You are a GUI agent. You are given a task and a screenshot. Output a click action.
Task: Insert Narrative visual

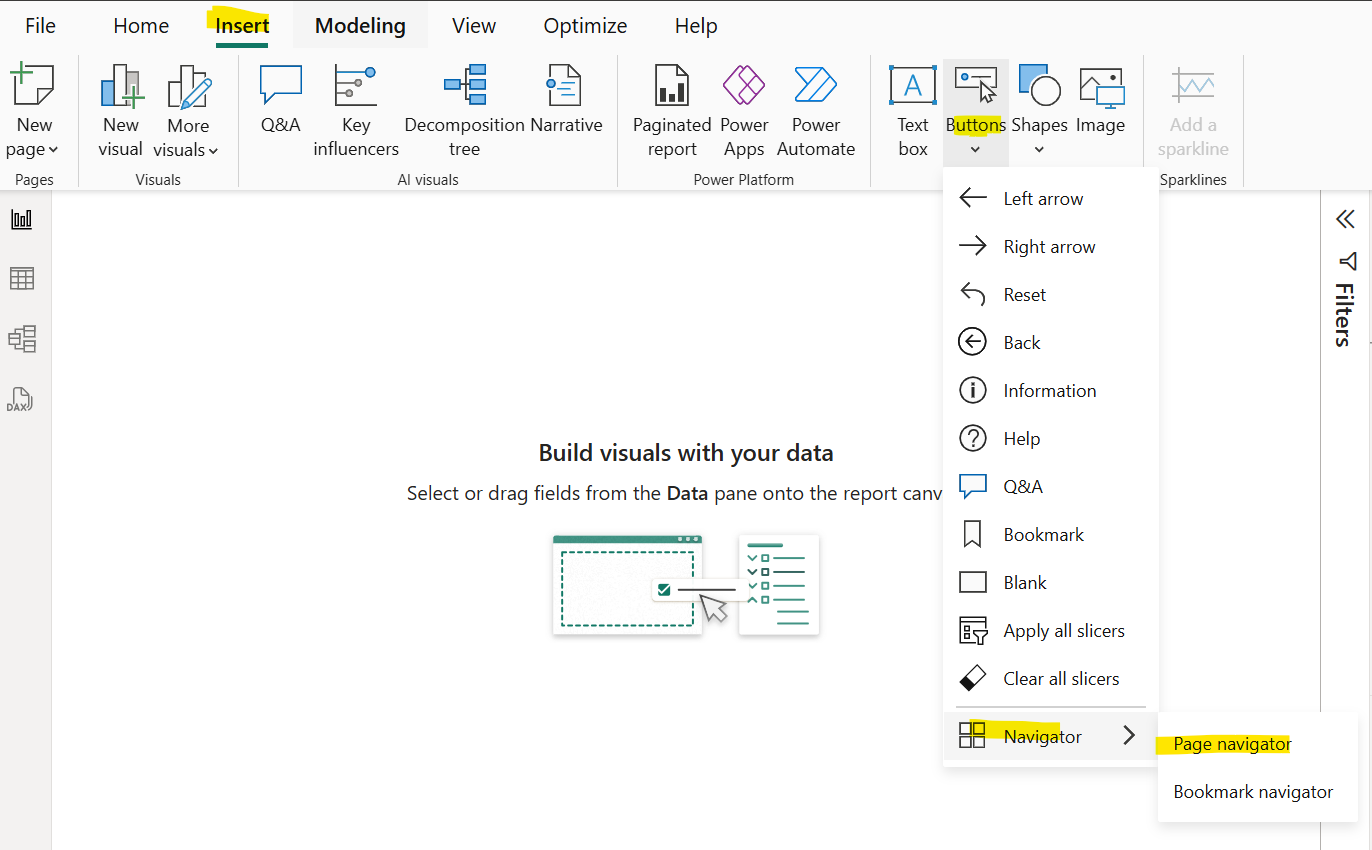(x=566, y=98)
